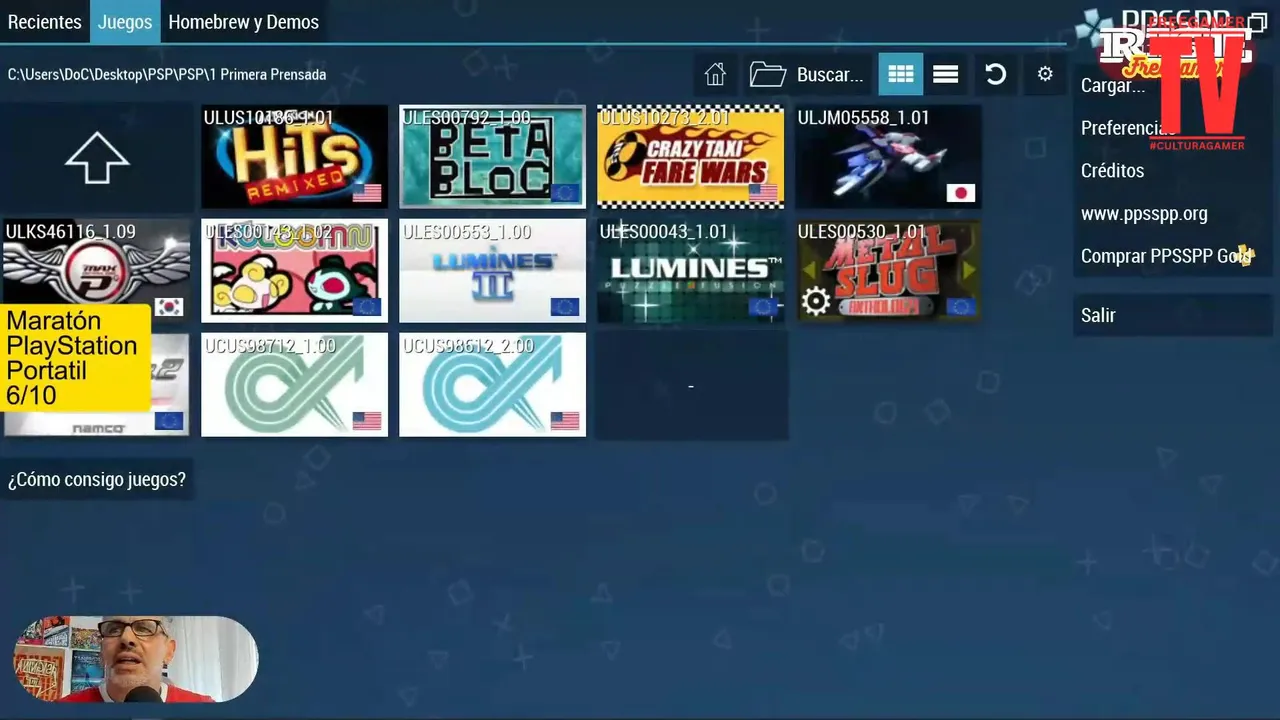Launch ULJM05558 spaceship game
This screenshot has width=1280, height=720.
tap(888, 157)
